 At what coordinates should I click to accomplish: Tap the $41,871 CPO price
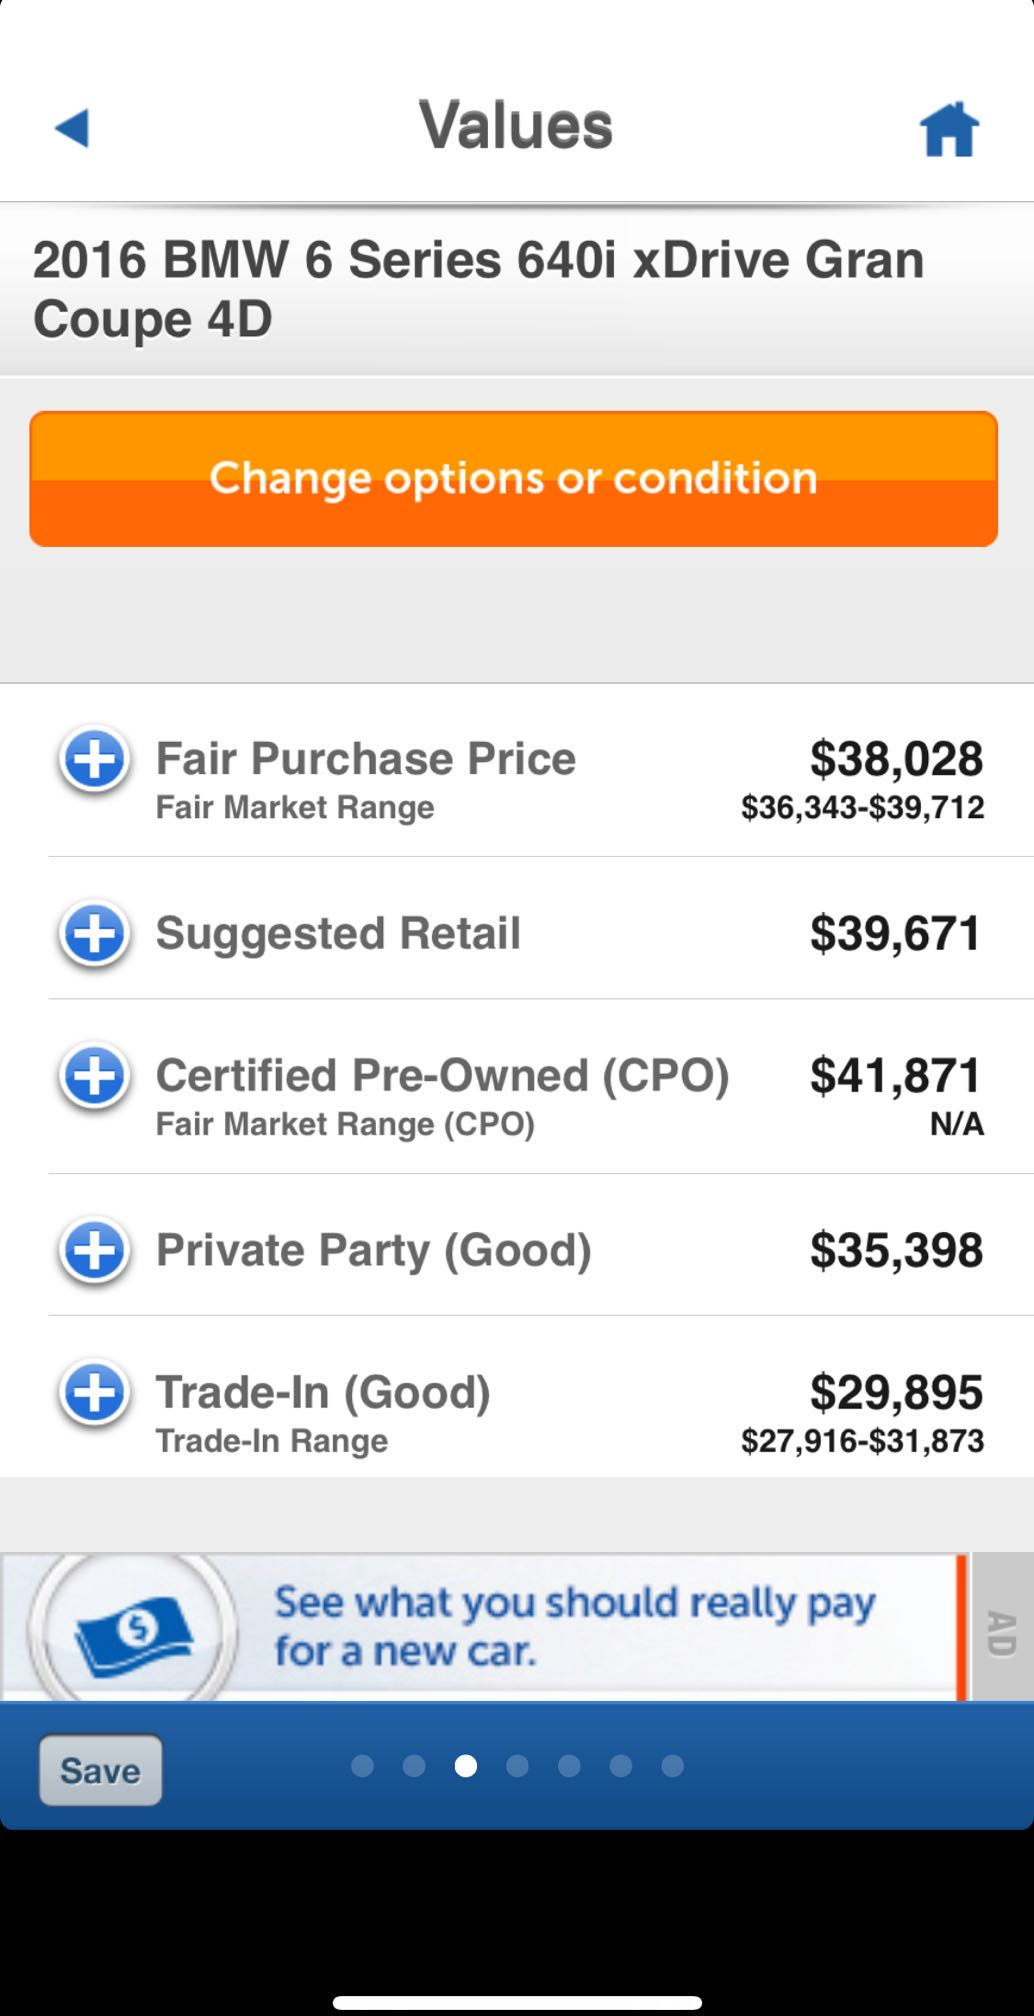coord(896,1076)
